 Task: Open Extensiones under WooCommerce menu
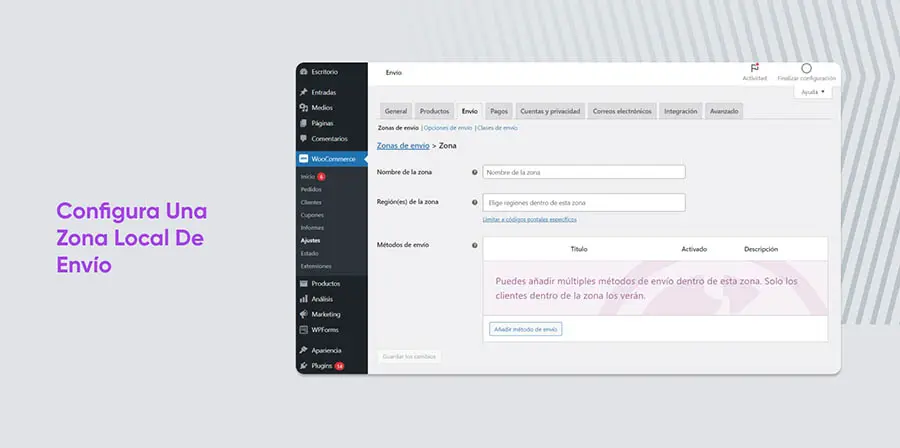(316, 267)
